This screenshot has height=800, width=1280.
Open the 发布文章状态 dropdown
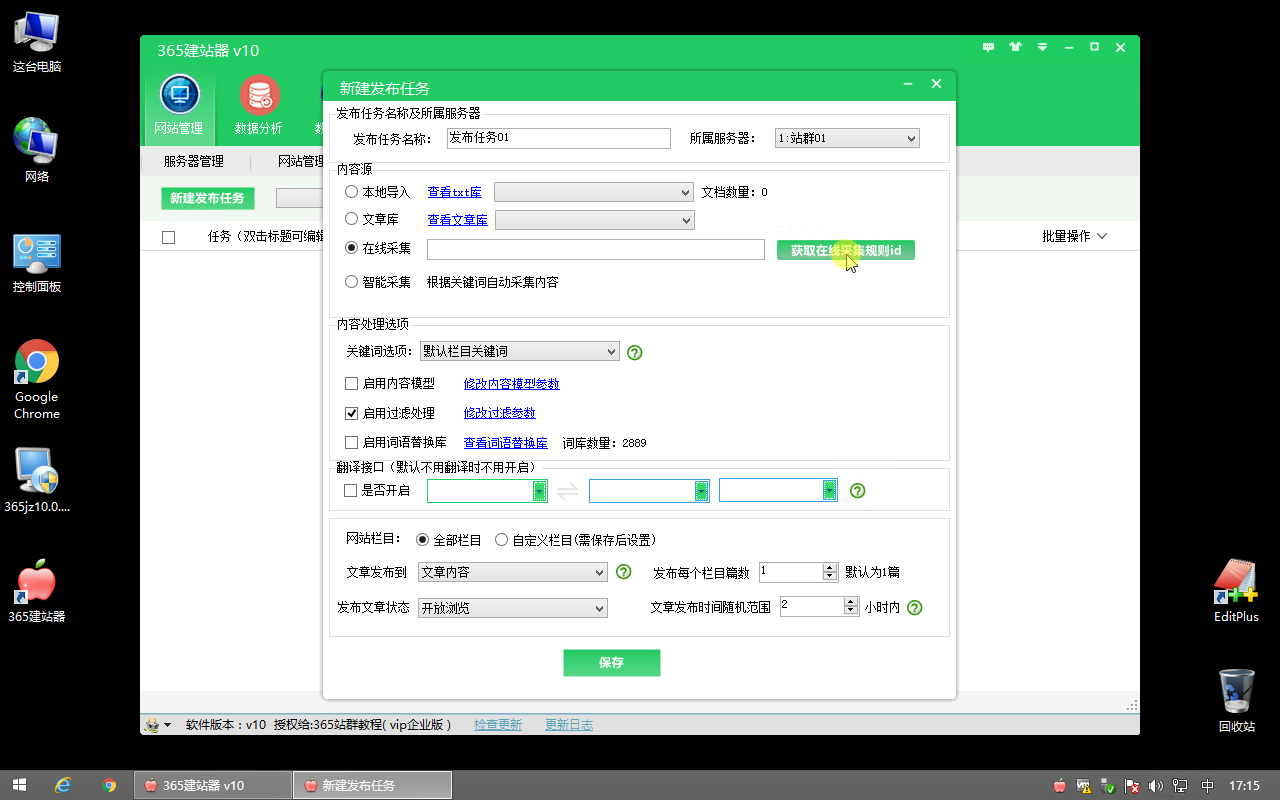(x=513, y=608)
